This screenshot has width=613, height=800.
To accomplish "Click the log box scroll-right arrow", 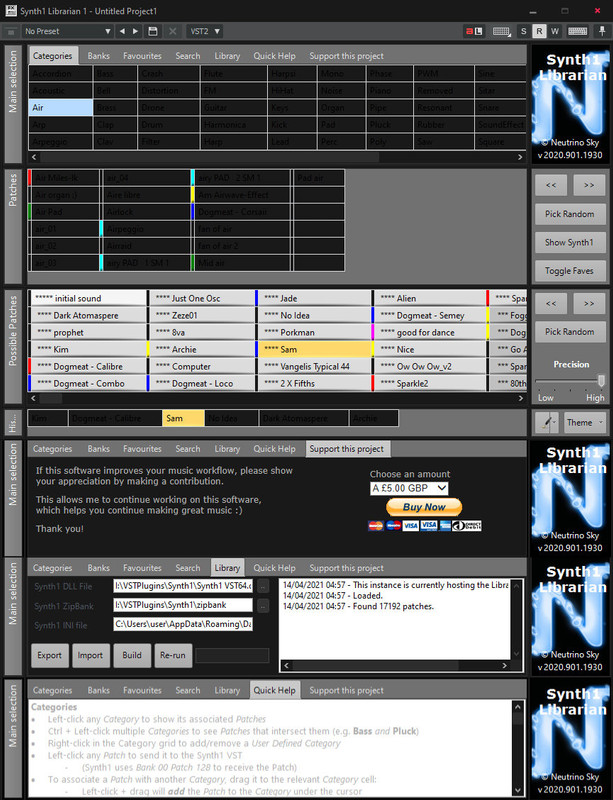I will pos(504,665).
